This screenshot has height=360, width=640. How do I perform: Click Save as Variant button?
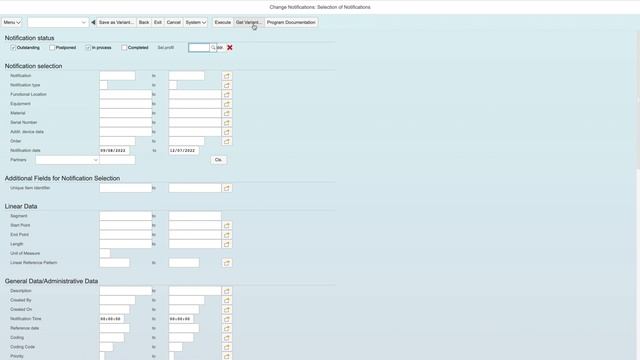click(x=116, y=22)
